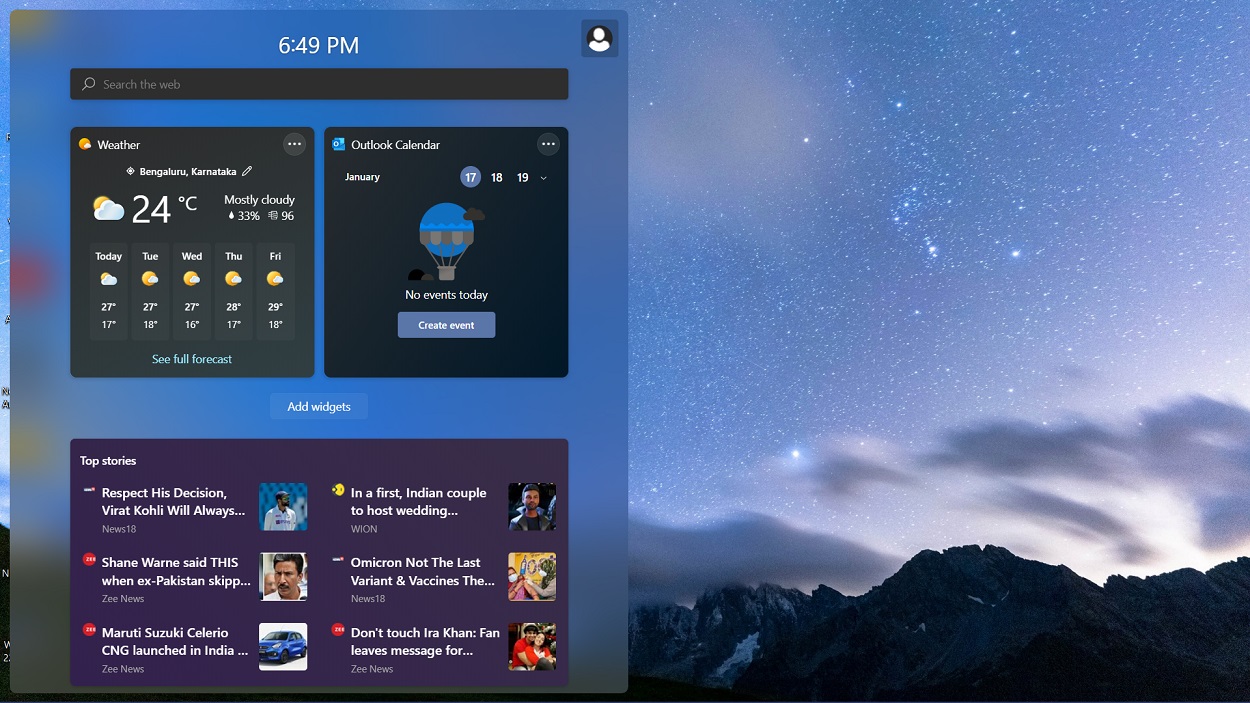Click the large Mostly cloudy weather icon

point(107,208)
